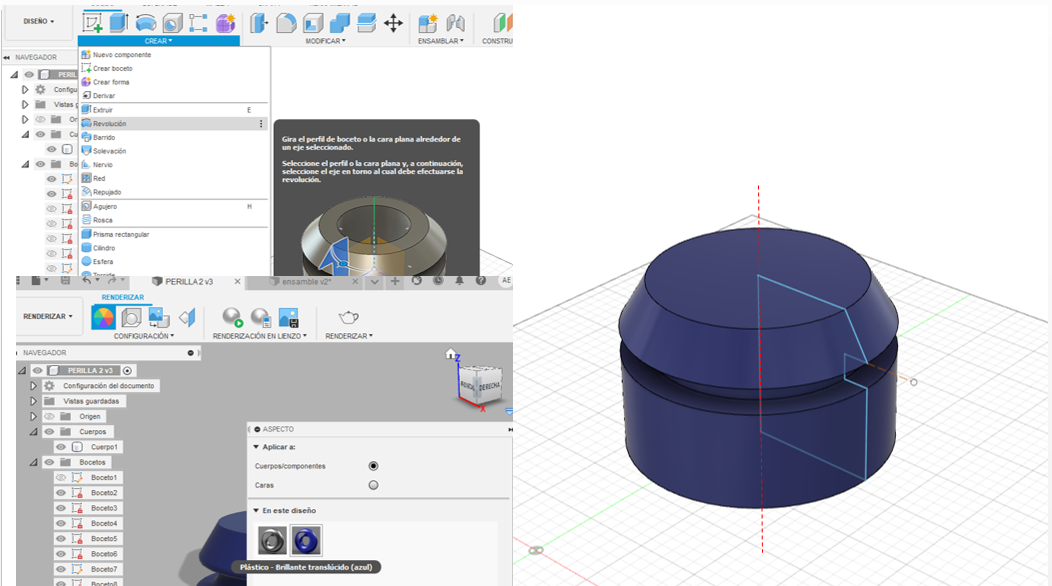The width and height of the screenshot is (1052, 586).
Task: Select the Shell tool icon
Action: [x=313, y=23]
